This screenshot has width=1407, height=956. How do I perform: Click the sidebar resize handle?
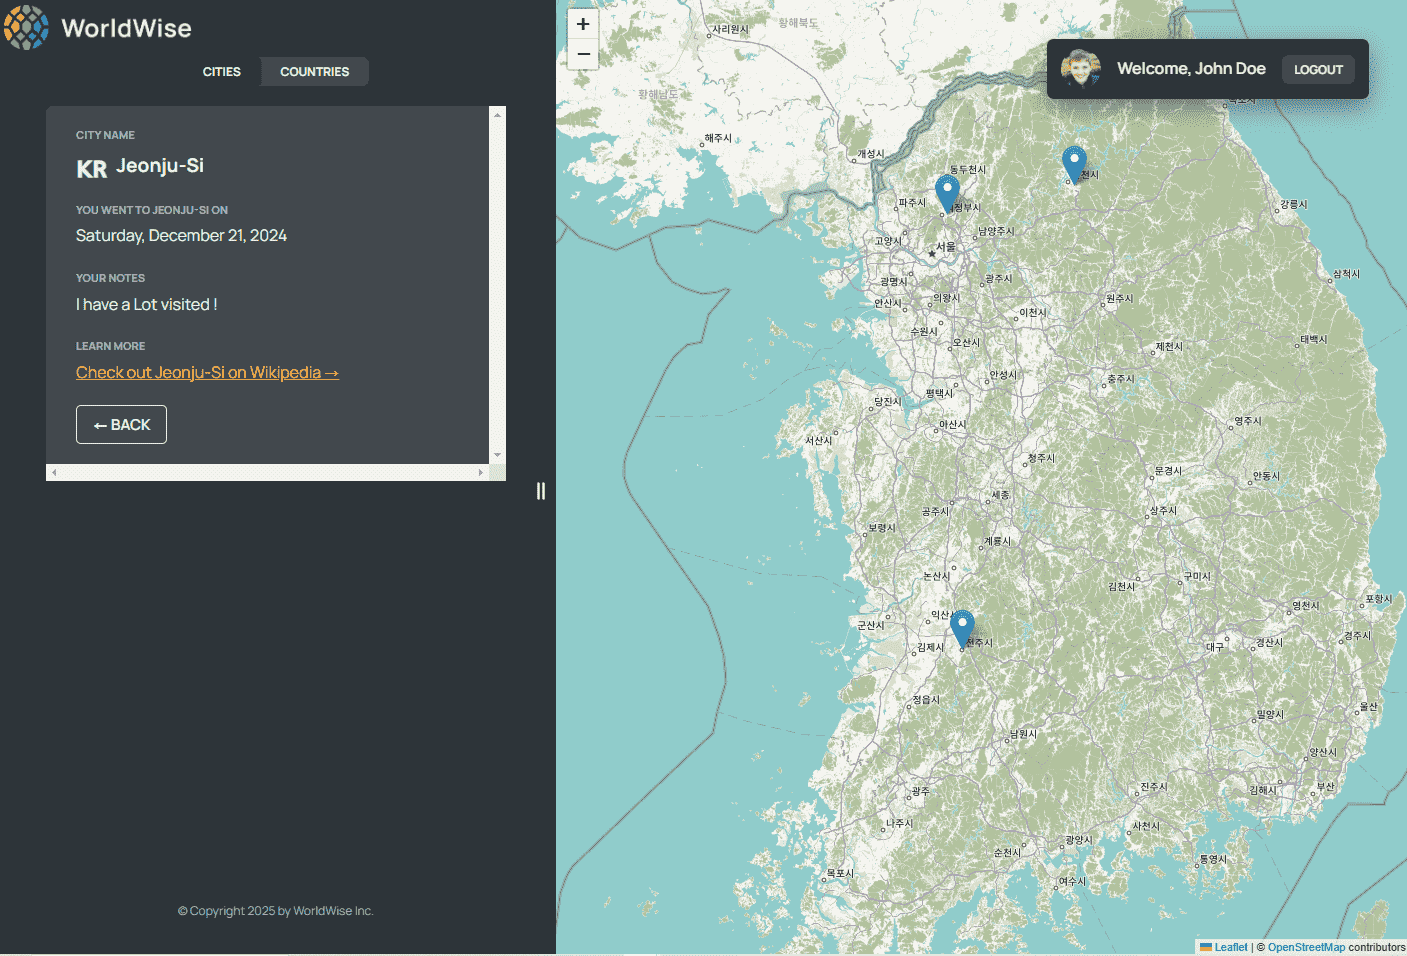(x=541, y=491)
